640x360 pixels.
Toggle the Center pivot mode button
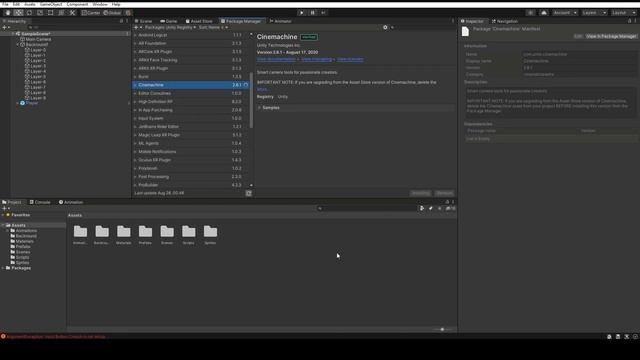91,13
